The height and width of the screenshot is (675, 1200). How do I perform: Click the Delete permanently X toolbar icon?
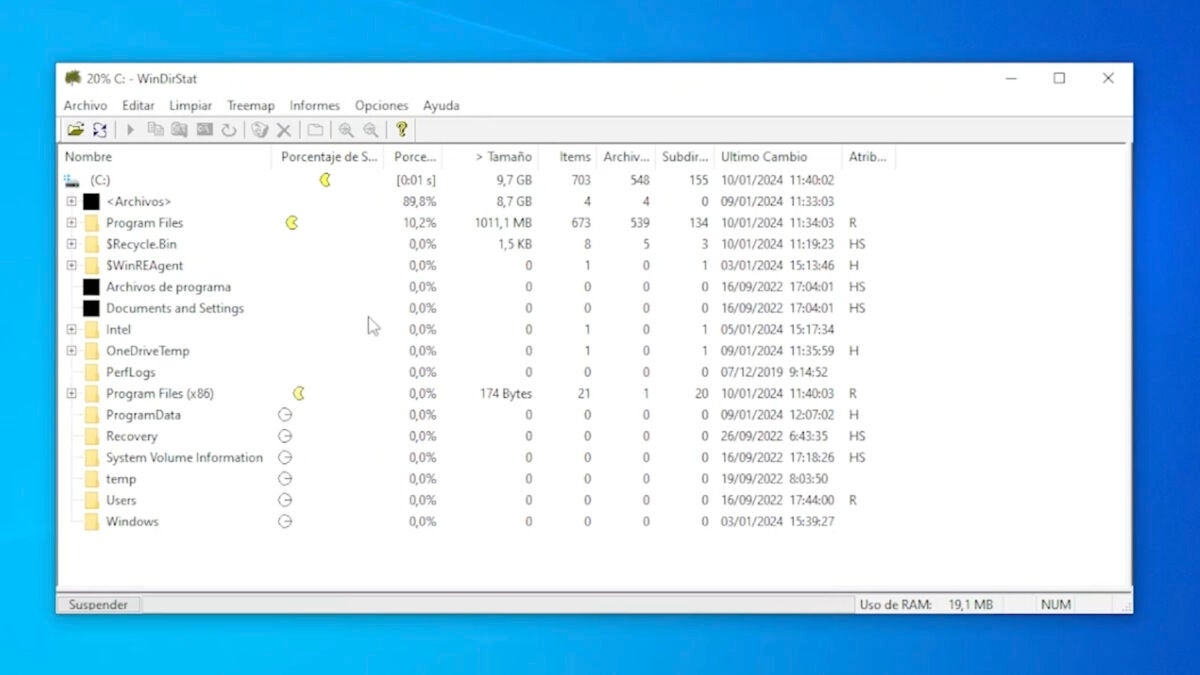pyautogui.click(x=284, y=130)
